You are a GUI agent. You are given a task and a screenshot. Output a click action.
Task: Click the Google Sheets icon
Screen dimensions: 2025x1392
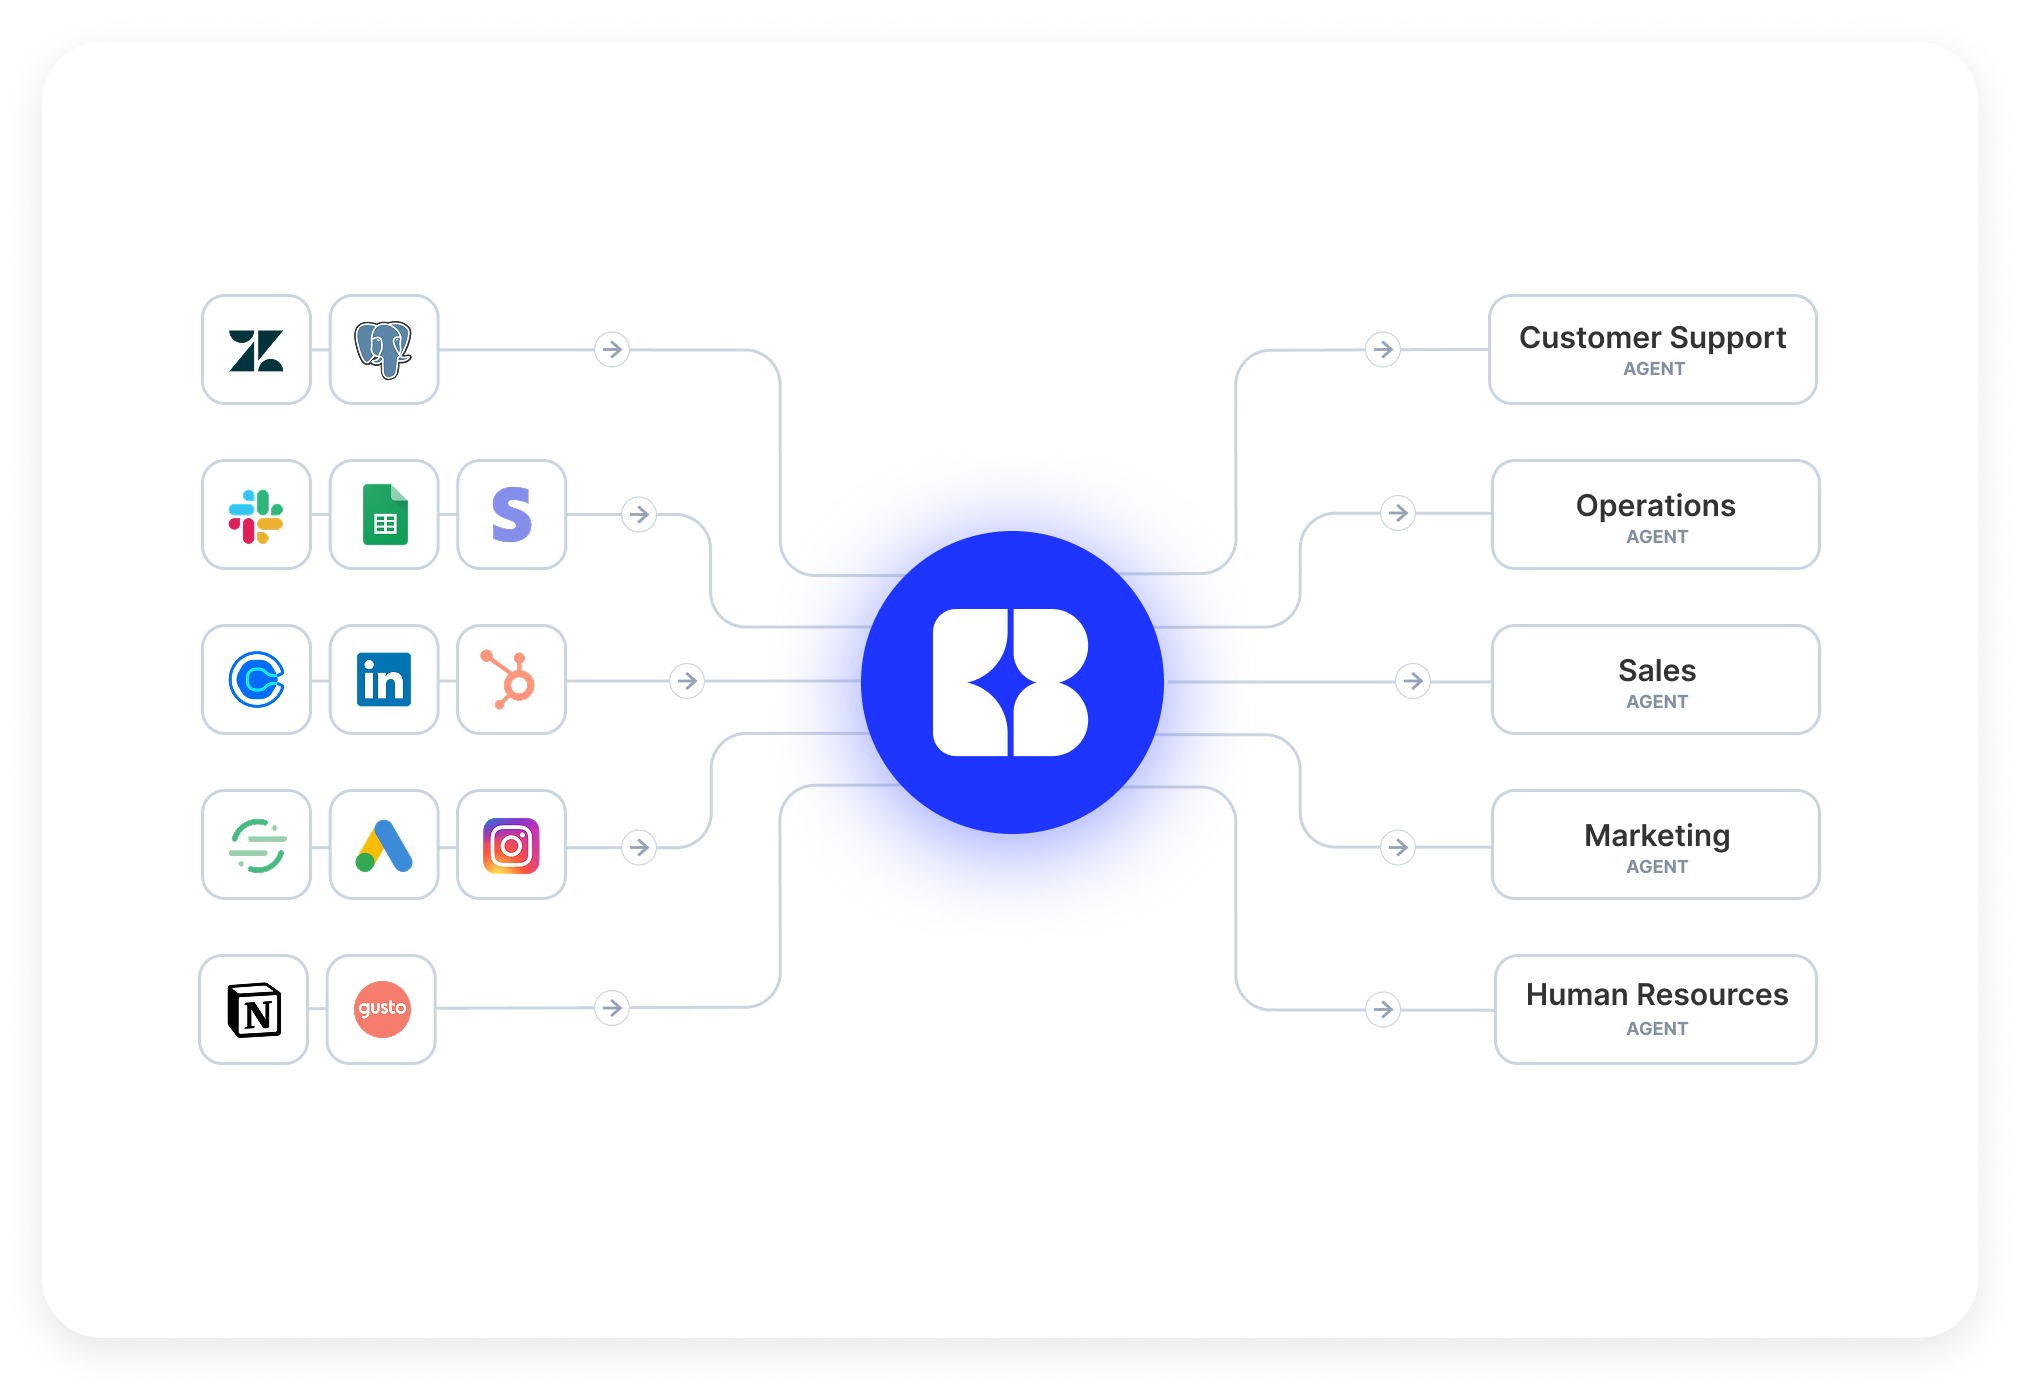384,515
